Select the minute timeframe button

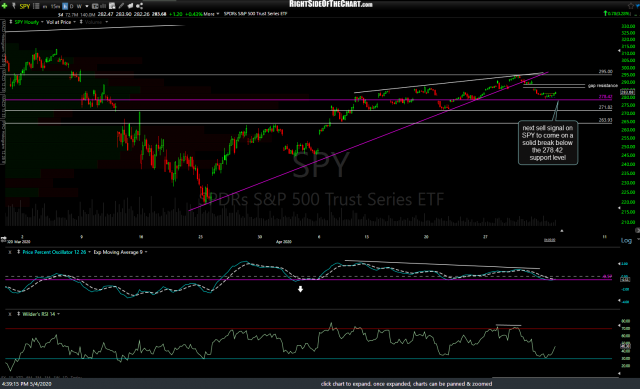[x=45, y=6]
